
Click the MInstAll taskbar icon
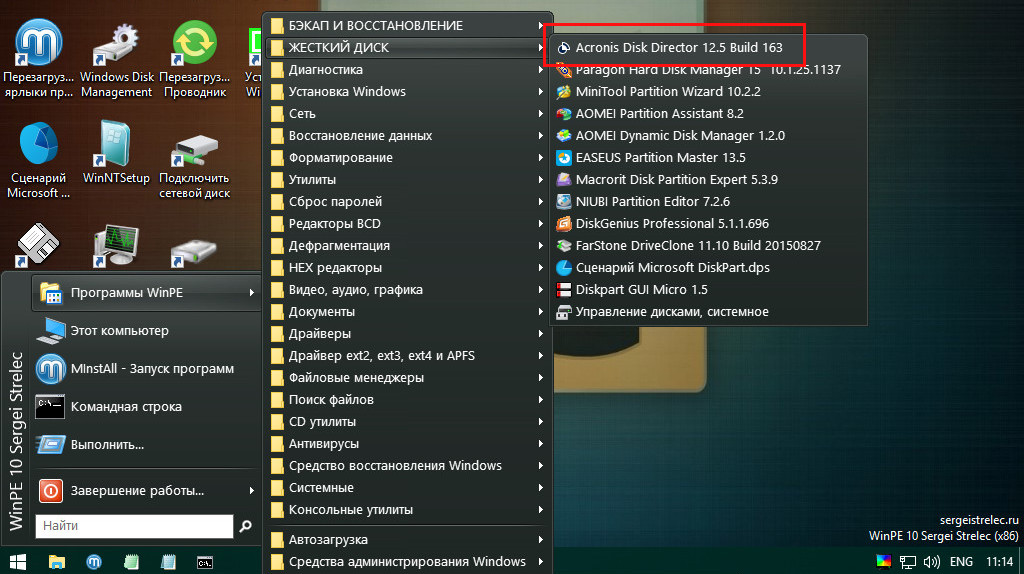(x=94, y=562)
